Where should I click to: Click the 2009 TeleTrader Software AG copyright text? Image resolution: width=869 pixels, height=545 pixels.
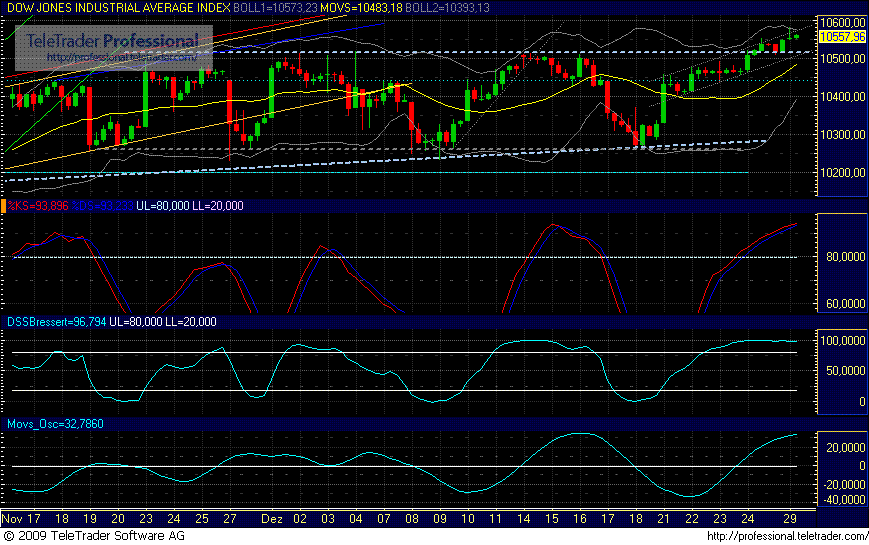(x=88, y=536)
